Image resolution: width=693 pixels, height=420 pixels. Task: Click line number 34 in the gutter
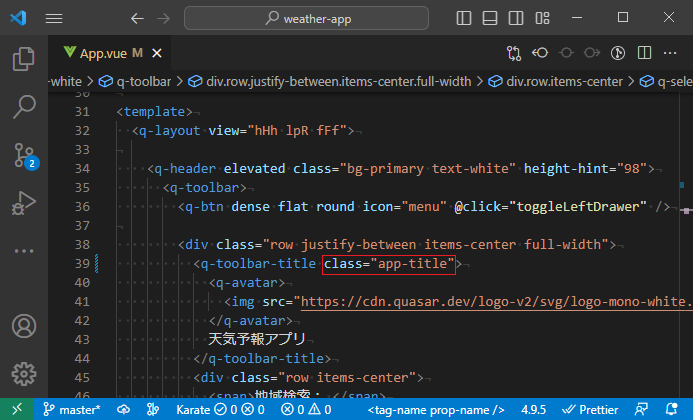(x=82, y=168)
